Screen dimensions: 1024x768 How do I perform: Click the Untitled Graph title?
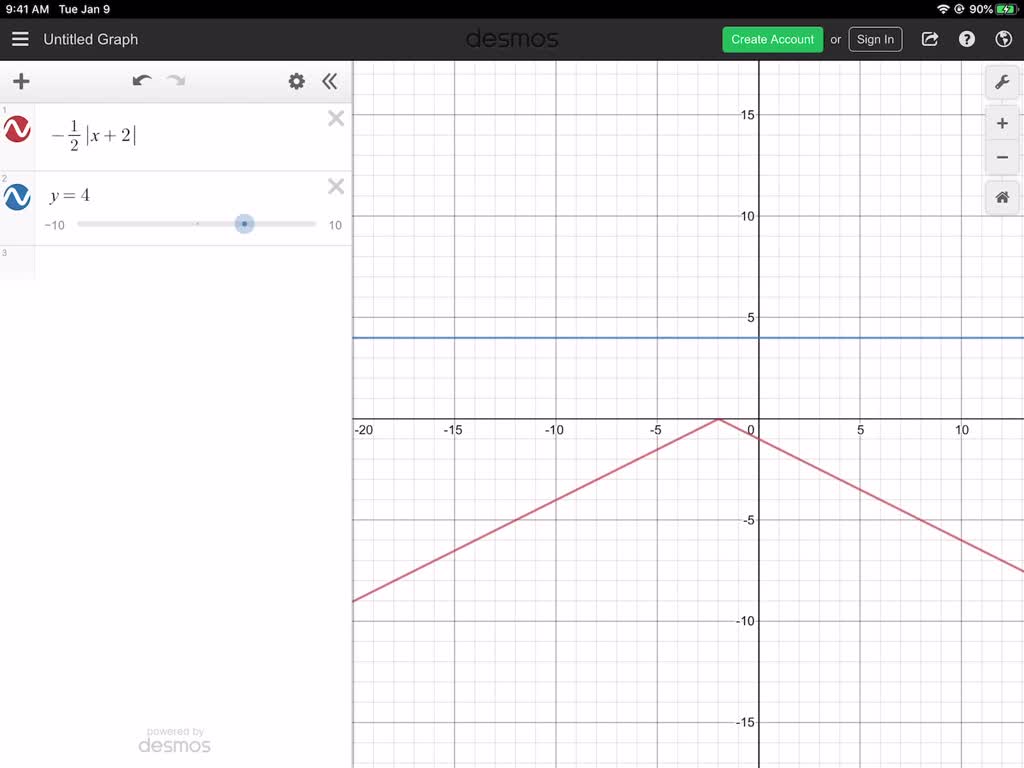[x=90, y=40]
